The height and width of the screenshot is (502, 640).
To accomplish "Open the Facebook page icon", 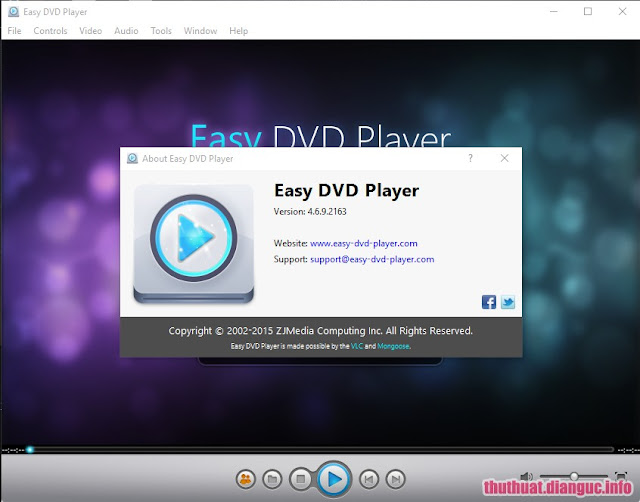I will tap(489, 302).
